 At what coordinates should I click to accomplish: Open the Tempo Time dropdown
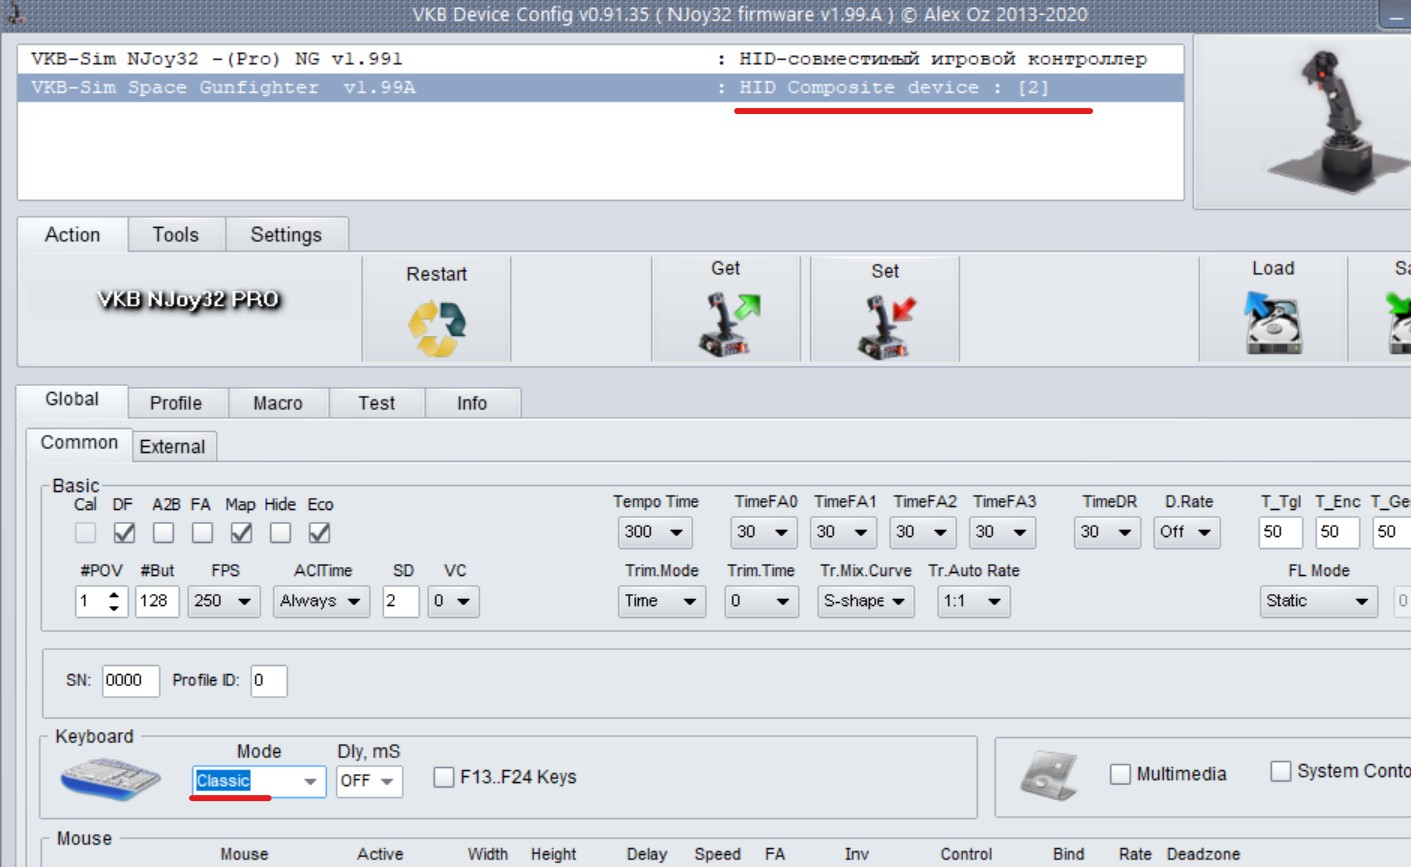(x=655, y=532)
